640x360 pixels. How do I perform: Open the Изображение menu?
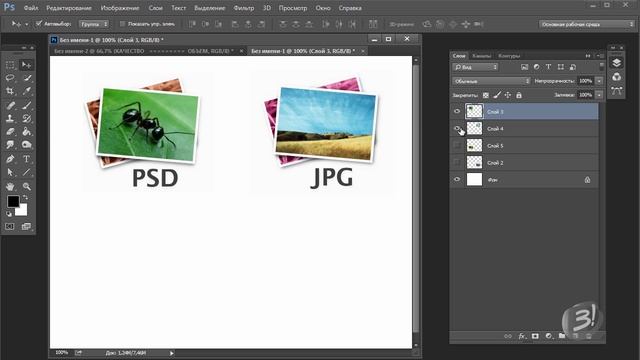click(x=120, y=8)
